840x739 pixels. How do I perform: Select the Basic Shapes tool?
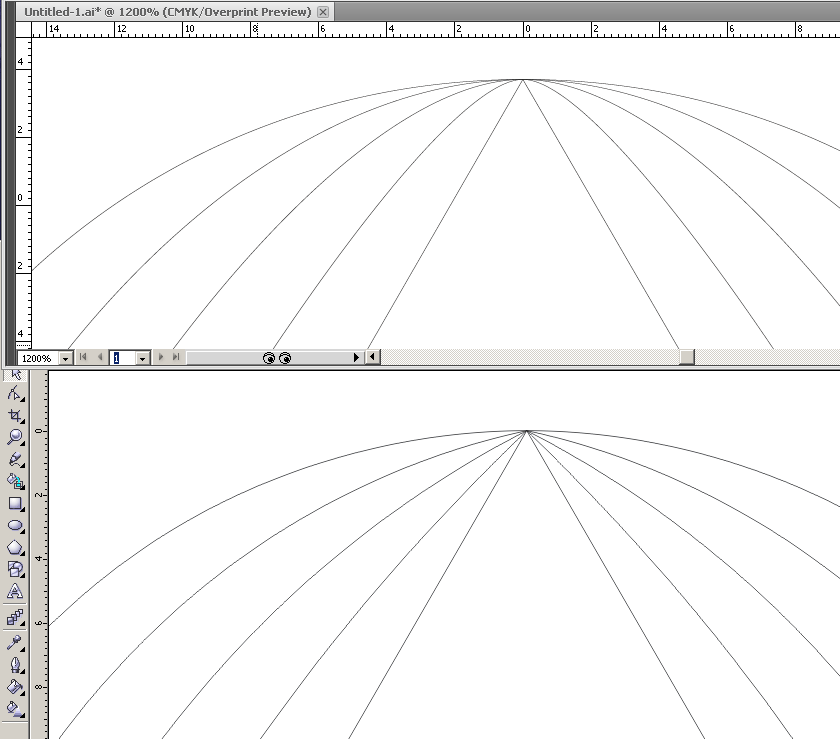pos(15,569)
